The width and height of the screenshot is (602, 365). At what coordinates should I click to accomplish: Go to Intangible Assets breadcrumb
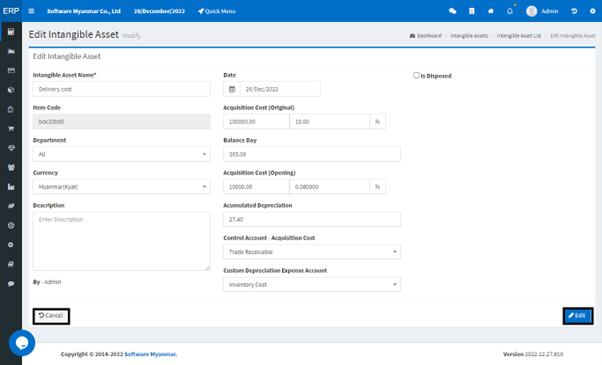coord(469,36)
